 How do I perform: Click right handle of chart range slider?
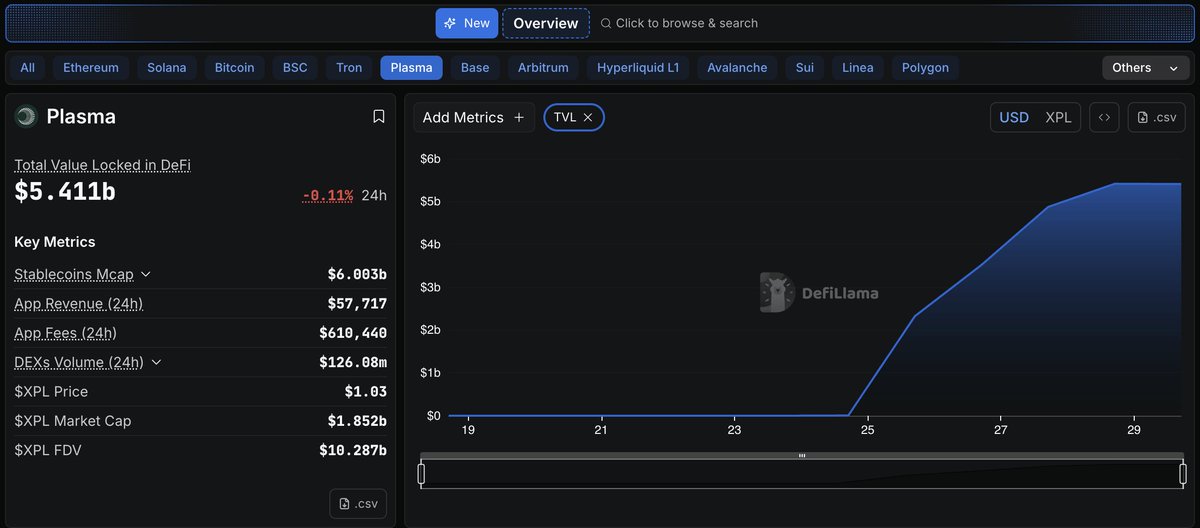coord(1183,473)
